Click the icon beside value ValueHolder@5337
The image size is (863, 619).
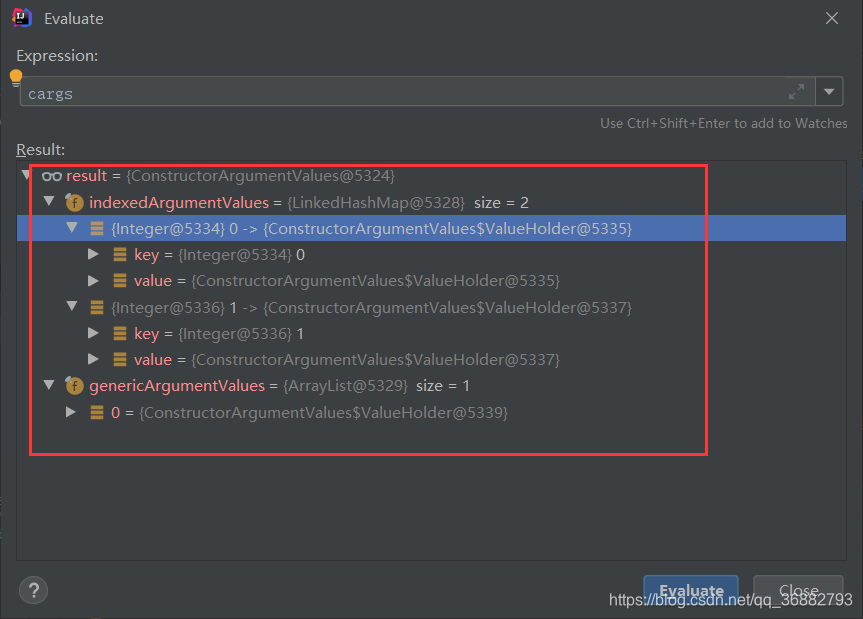coord(120,359)
